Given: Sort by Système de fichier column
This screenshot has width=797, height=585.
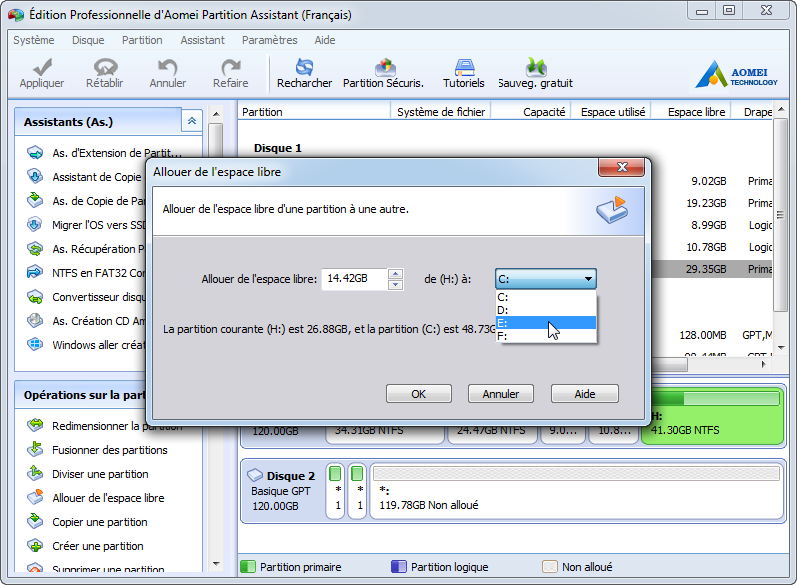Looking at the screenshot, I should pyautogui.click(x=441, y=112).
